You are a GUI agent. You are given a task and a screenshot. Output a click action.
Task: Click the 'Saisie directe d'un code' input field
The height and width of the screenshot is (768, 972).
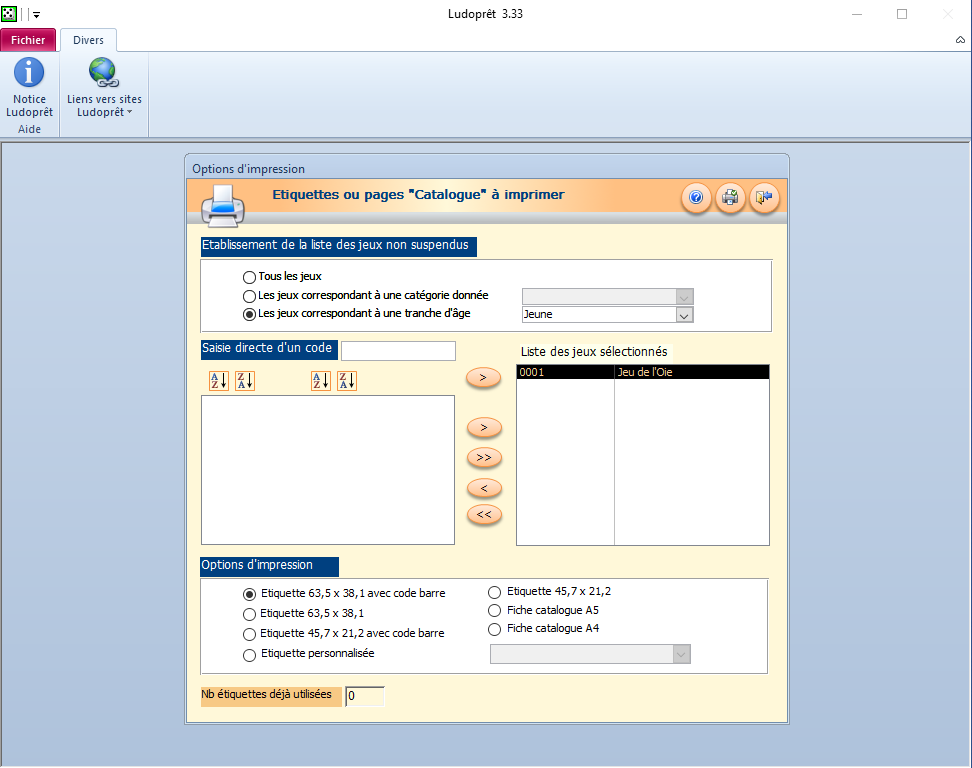(398, 351)
